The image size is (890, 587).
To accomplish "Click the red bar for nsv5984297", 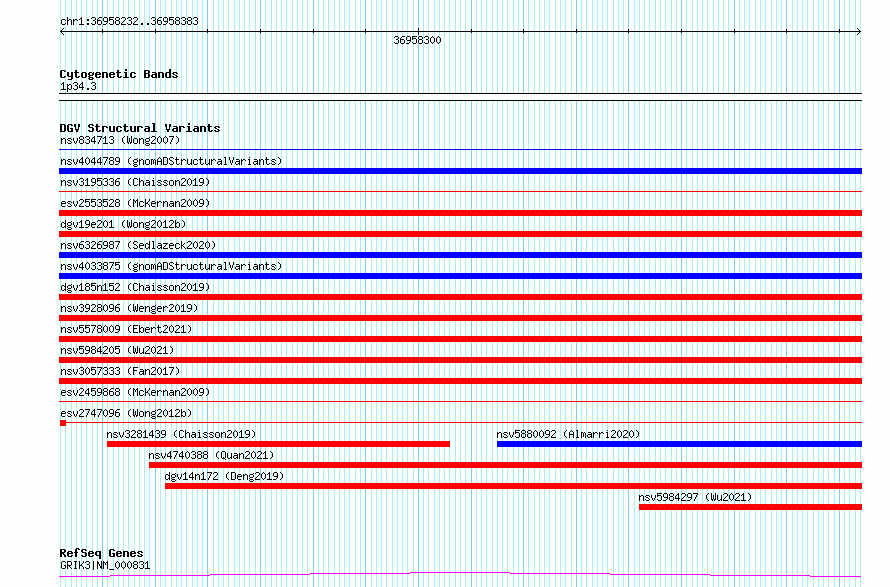I will coord(750,507).
